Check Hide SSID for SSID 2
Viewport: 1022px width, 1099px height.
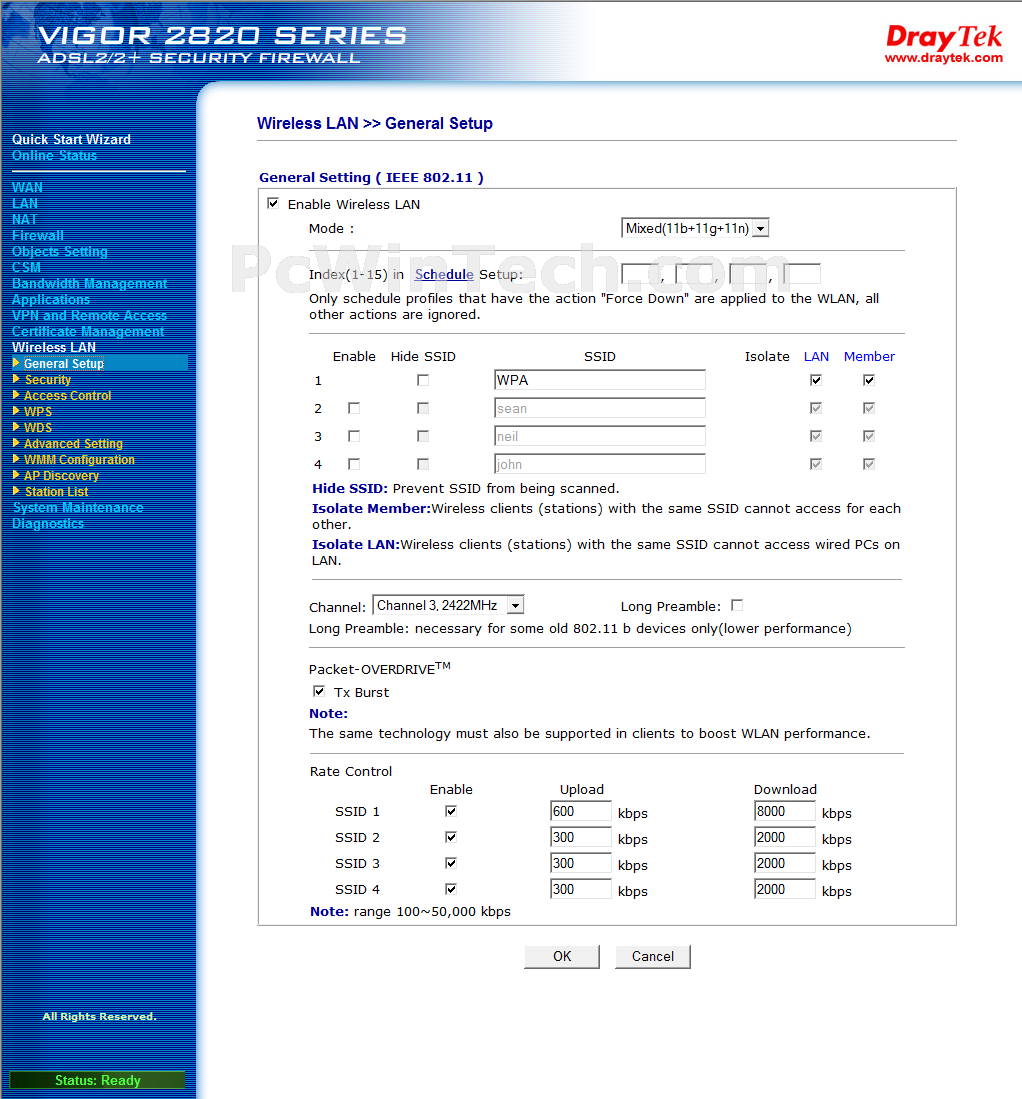coord(423,408)
